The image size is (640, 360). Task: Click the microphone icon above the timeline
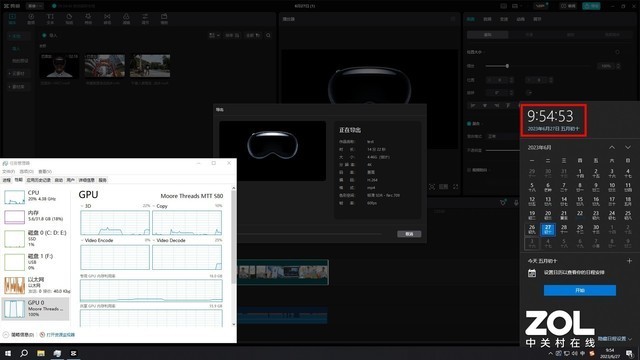coord(516,202)
